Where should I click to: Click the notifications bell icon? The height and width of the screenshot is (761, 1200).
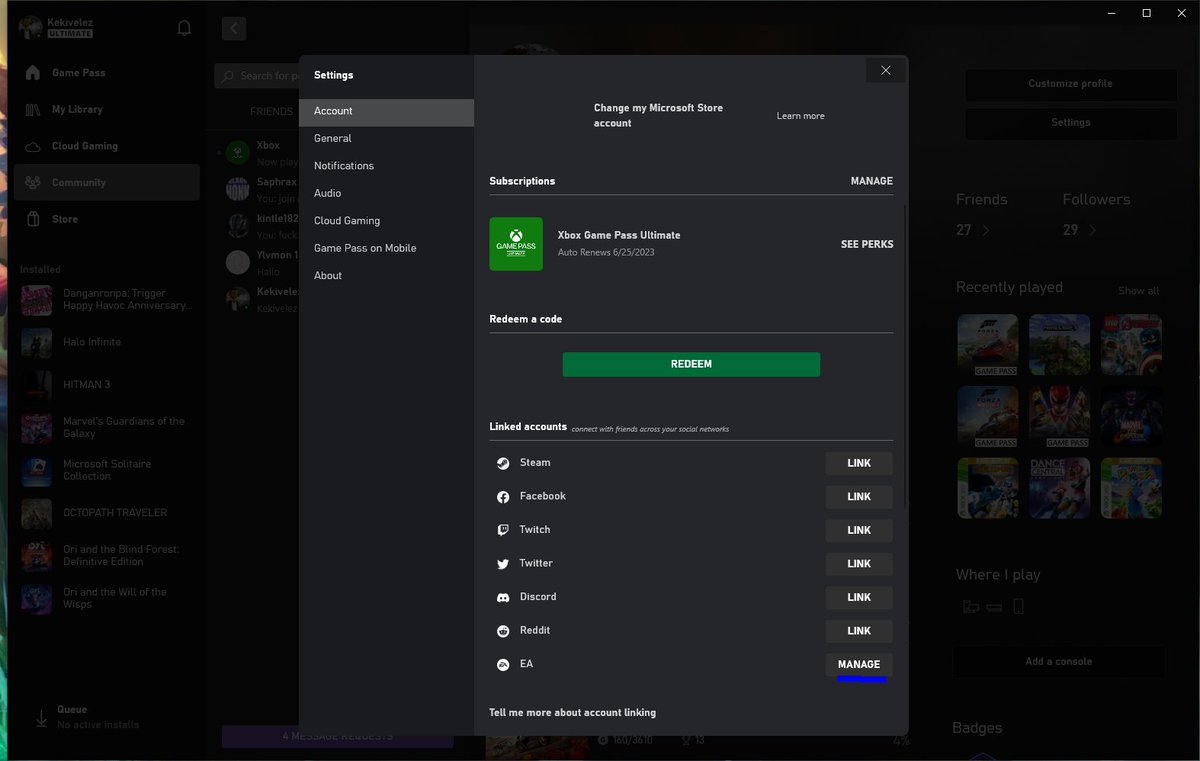click(184, 28)
